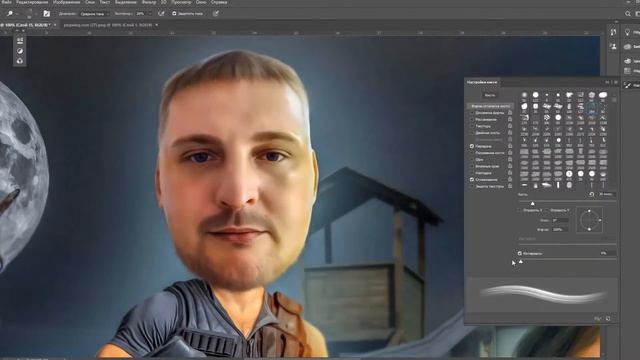
Task: Click the Угол angle input field
Action: [x=560, y=220]
